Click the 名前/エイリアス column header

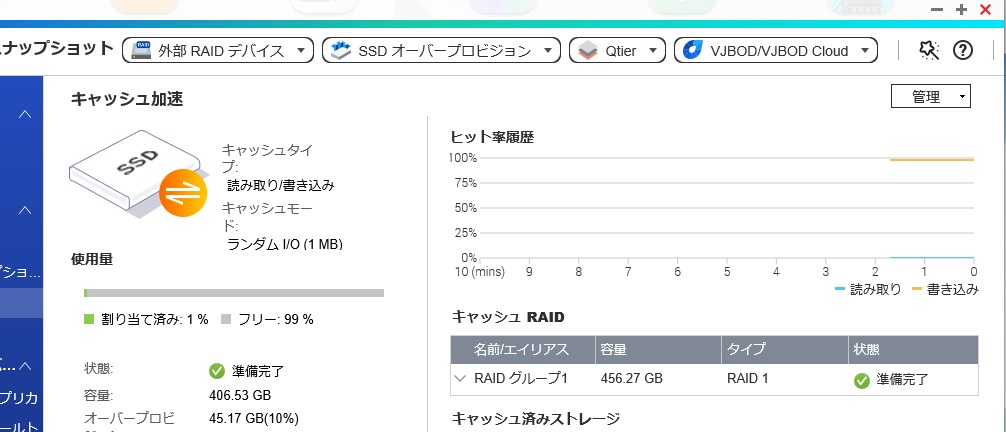(521, 350)
